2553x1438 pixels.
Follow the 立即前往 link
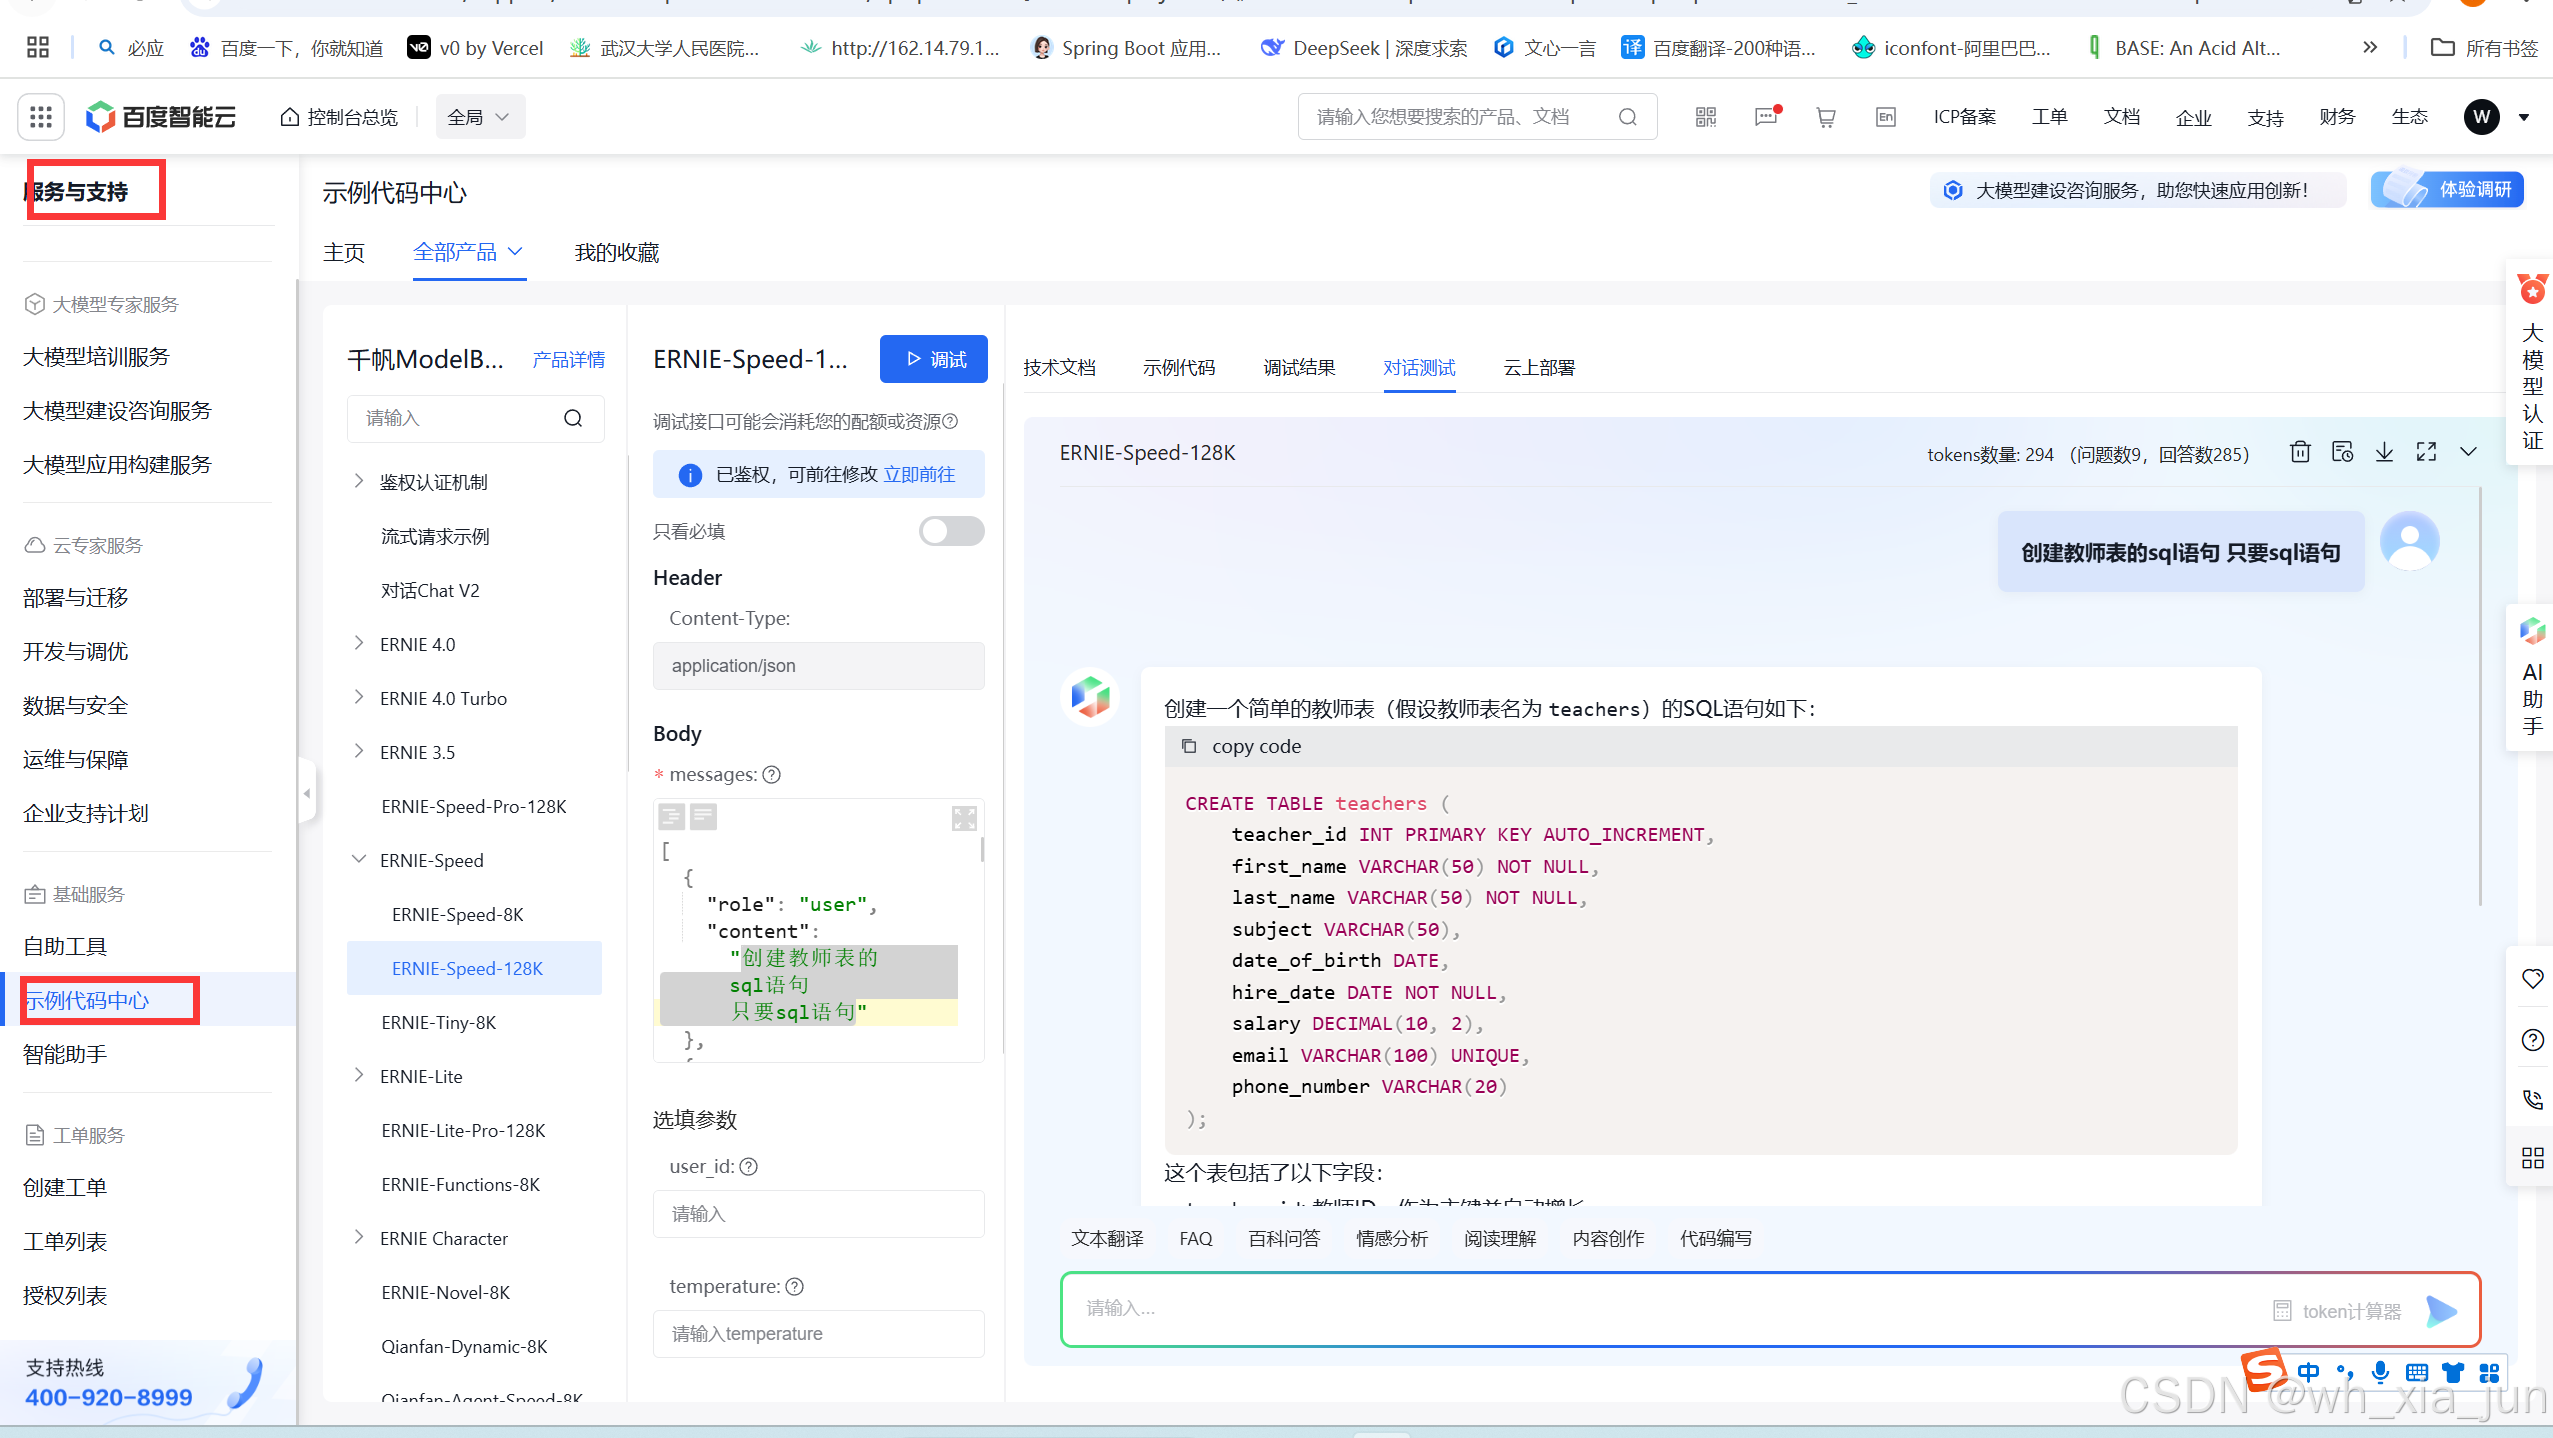[919, 474]
